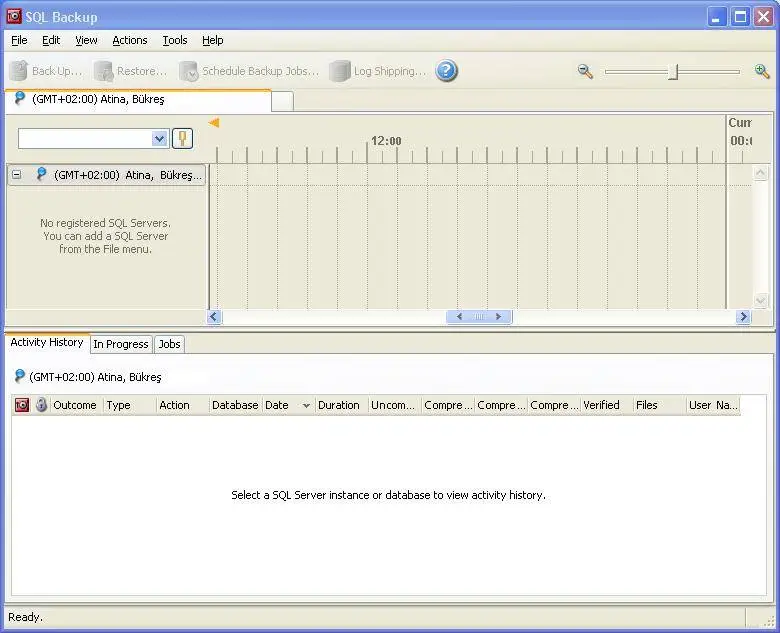Sort by the Database column header
780x633 pixels.
tap(235, 405)
